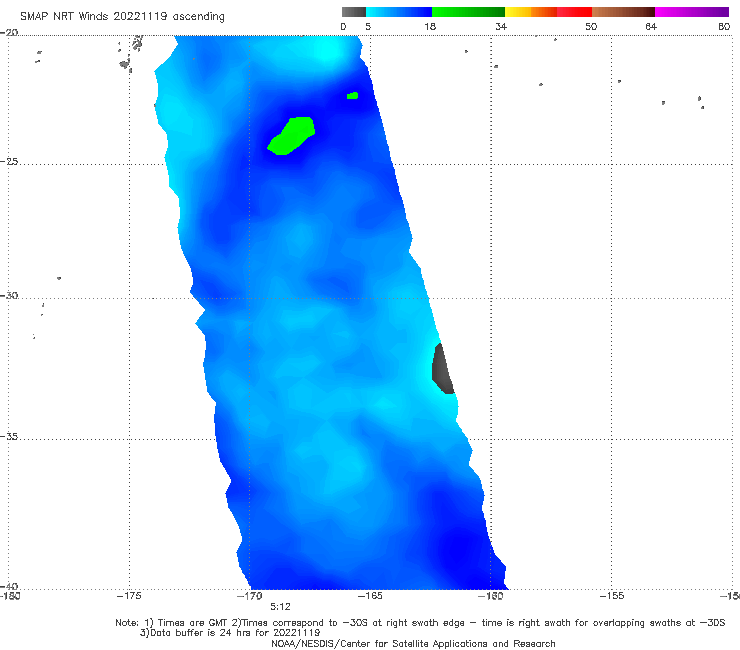740x650 pixels.
Task: Click the '3)Data buffer is 24 hrs' note line
Action: 230,633
